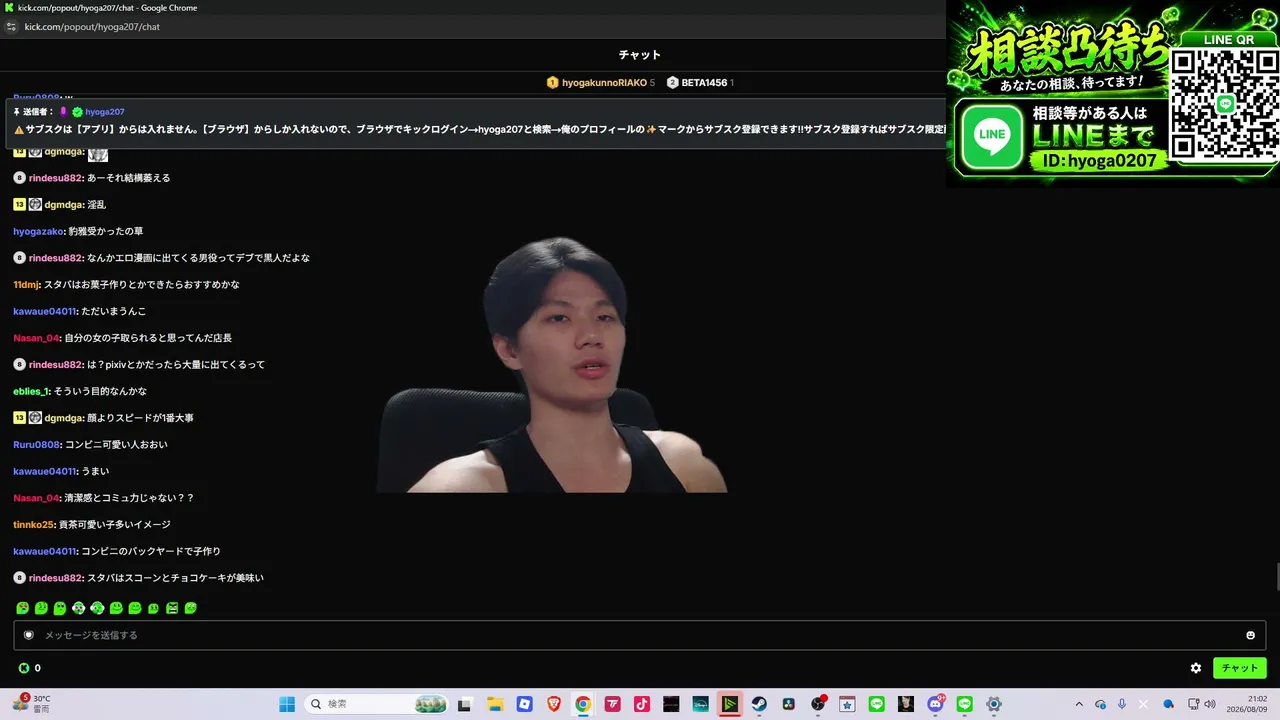Click the LINE QR code image
This screenshot has width=1280, height=720.
(1225, 104)
